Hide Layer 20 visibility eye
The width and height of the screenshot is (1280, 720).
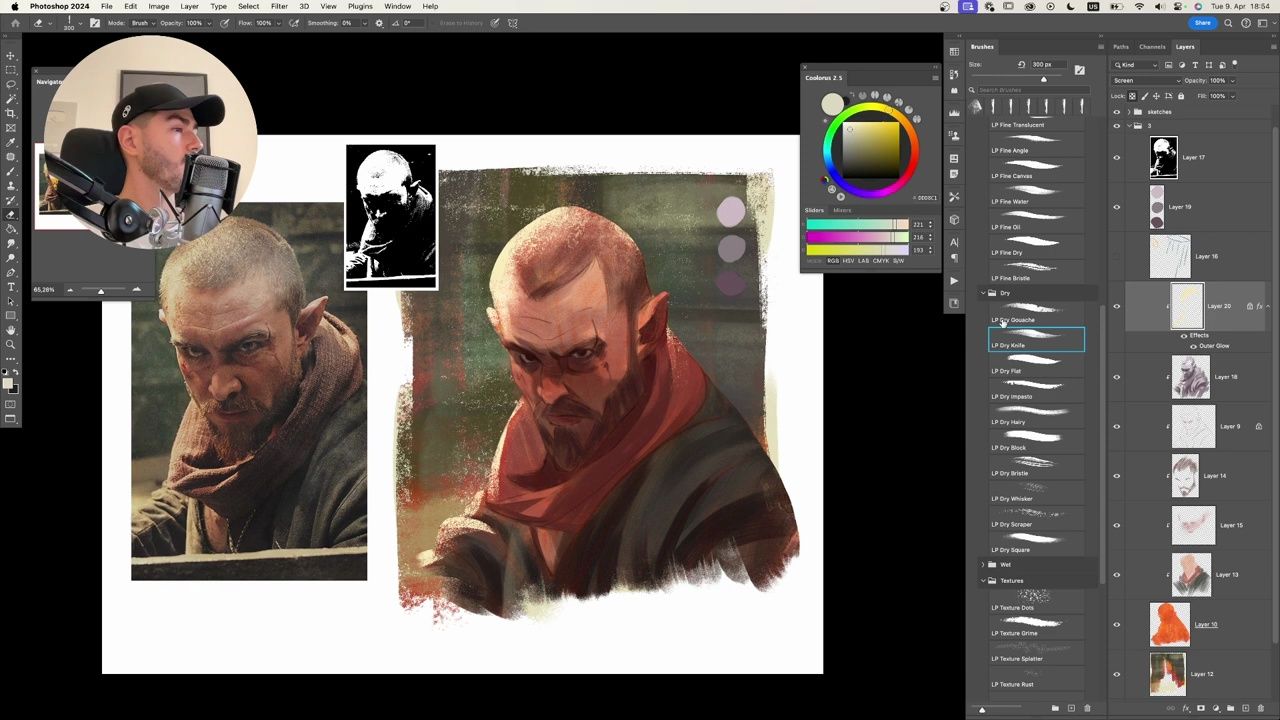click(1117, 306)
